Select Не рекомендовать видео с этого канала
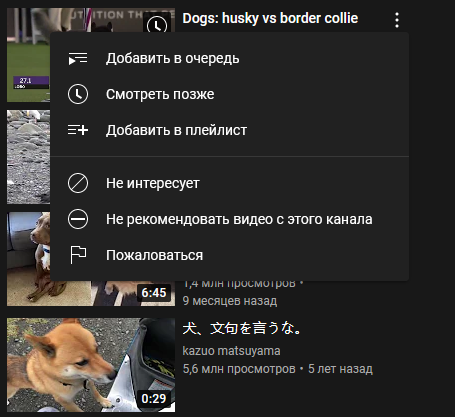 coord(230,219)
